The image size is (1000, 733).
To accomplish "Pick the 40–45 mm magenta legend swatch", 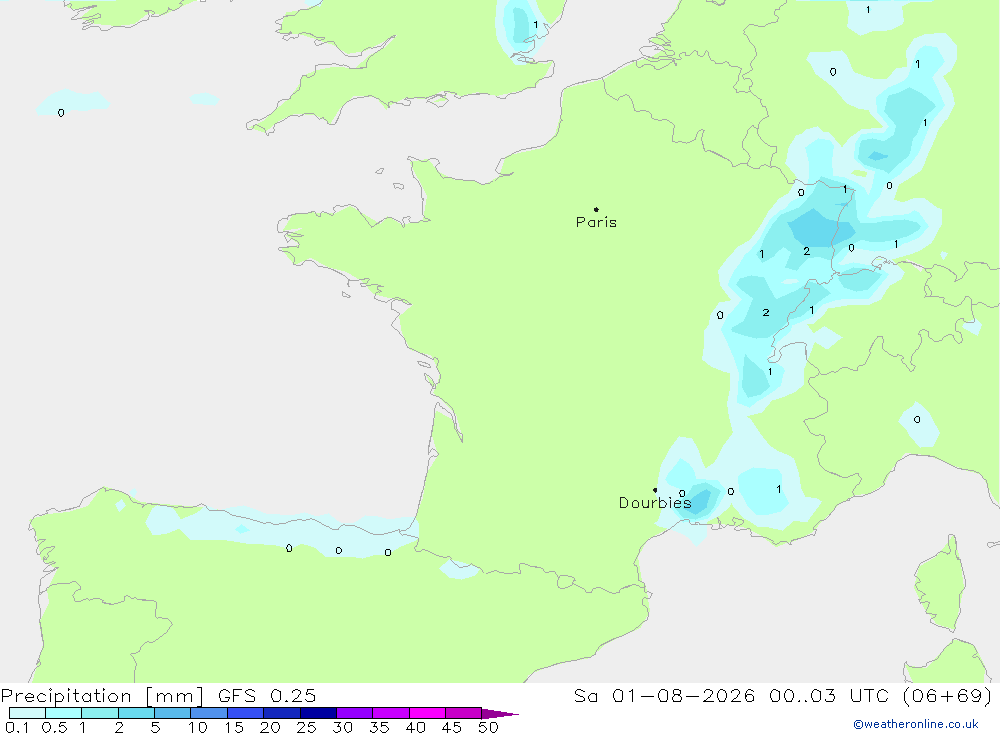I will 427,713.
